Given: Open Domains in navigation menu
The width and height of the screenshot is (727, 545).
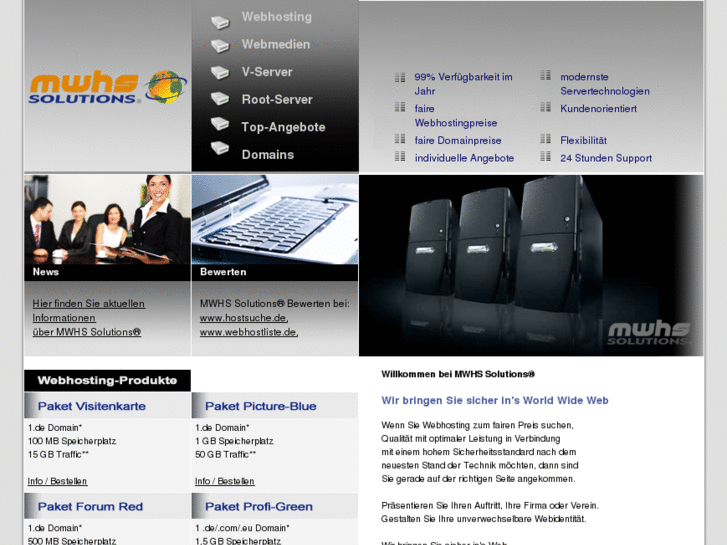Looking at the screenshot, I should tap(268, 155).
